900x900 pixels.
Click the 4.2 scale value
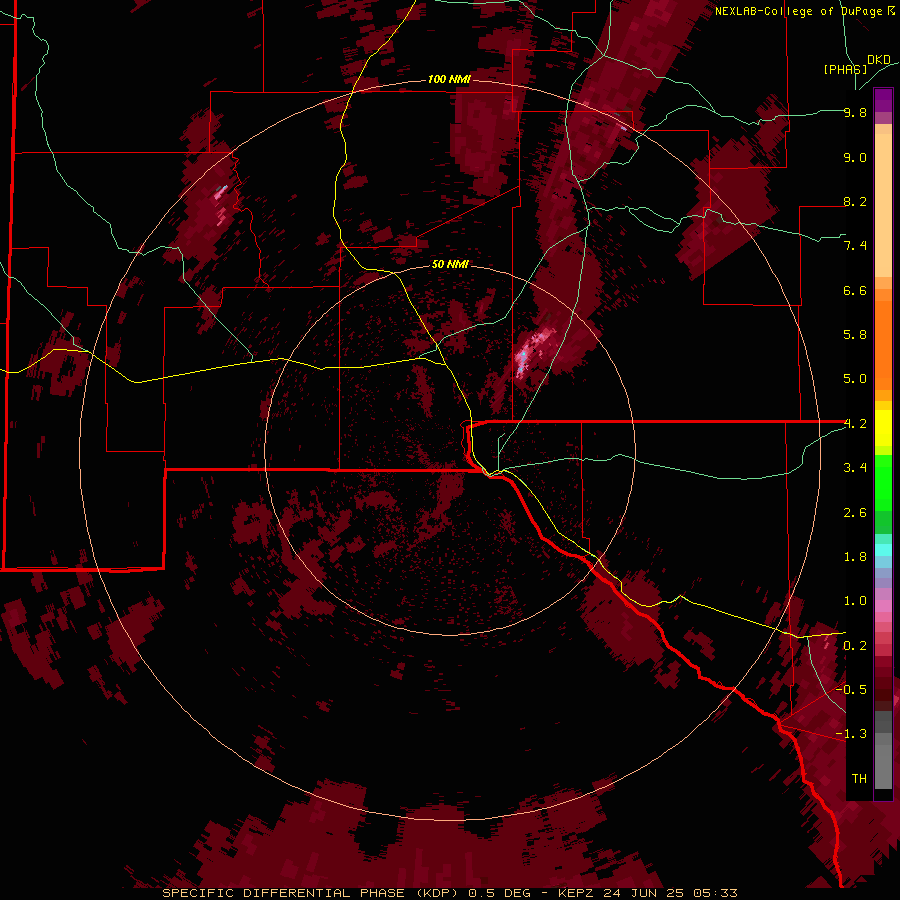click(x=855, y=424)
